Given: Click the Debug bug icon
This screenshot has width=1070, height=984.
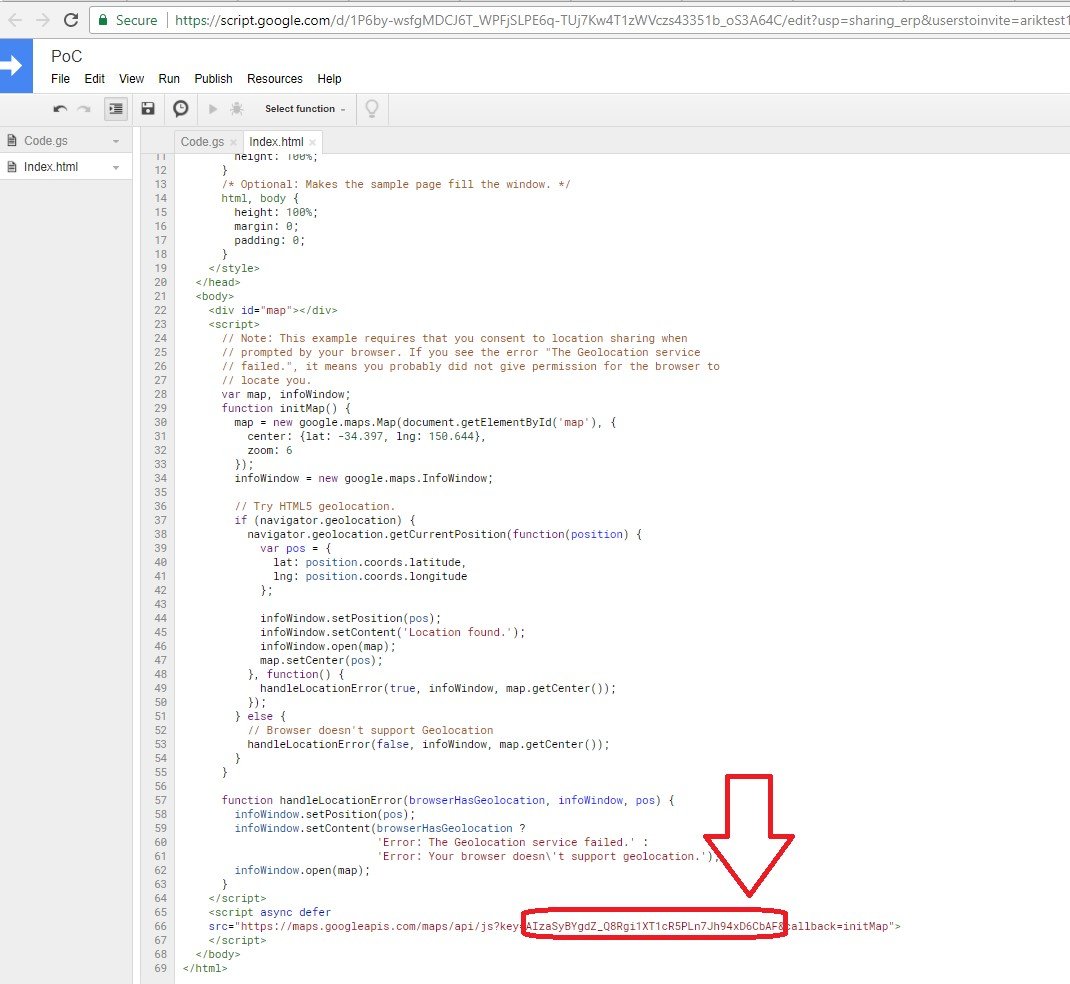Looking at the screenshot, I should 237,108.
